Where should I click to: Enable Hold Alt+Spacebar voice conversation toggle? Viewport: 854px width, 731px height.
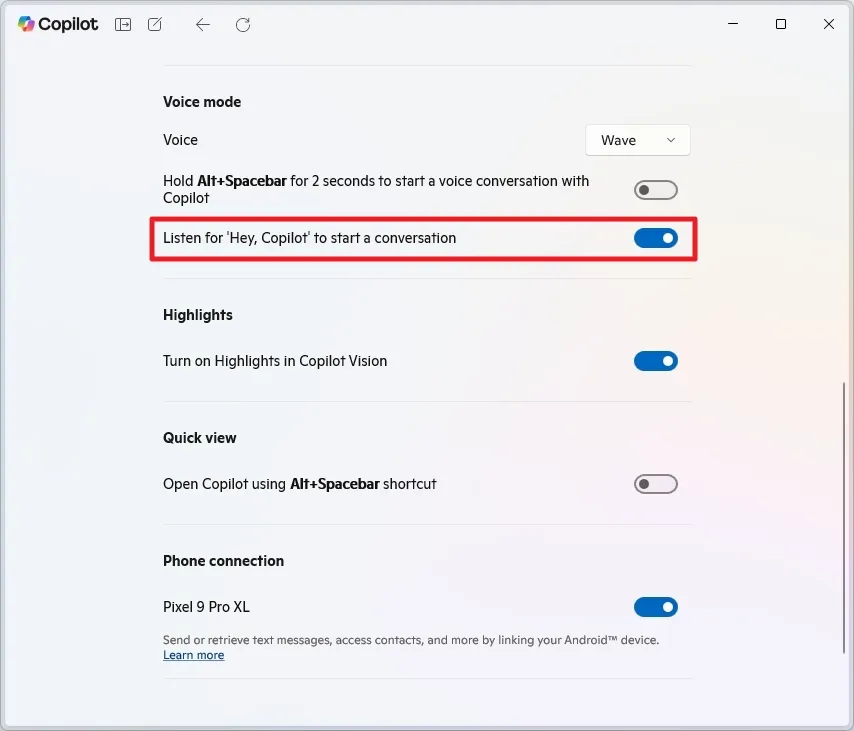click(x=656, y=189)
